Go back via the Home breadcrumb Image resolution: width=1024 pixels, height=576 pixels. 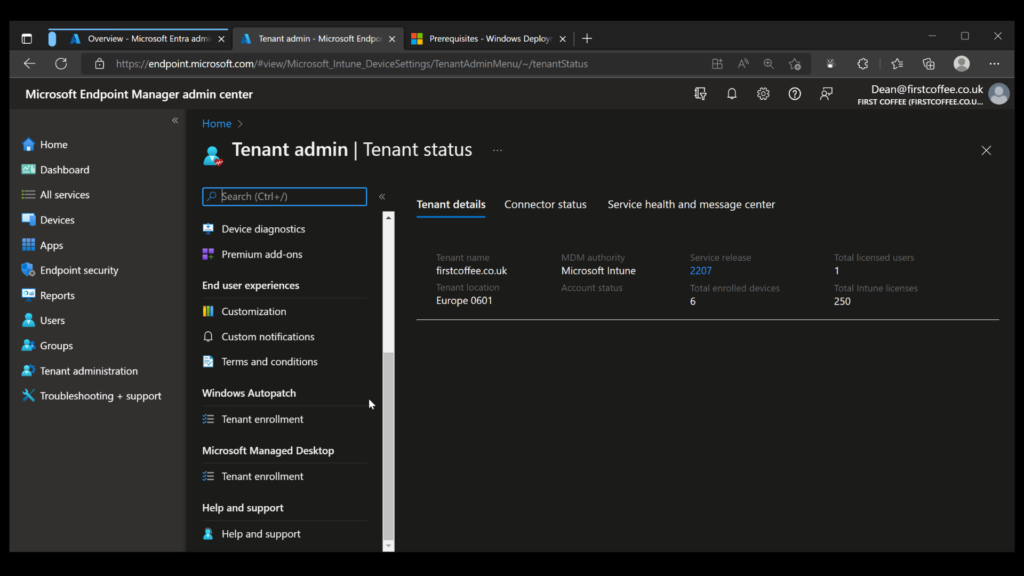coord(217,123)
